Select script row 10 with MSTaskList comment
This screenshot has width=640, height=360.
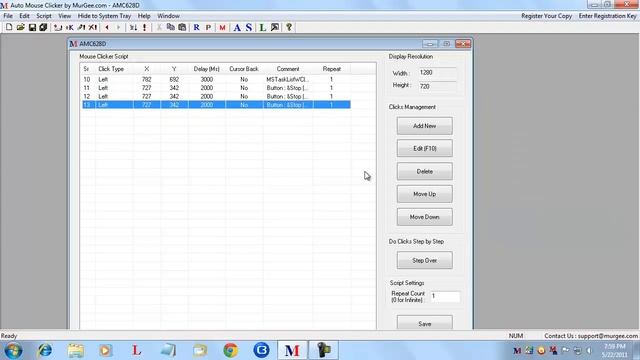[x=216, y=79]
